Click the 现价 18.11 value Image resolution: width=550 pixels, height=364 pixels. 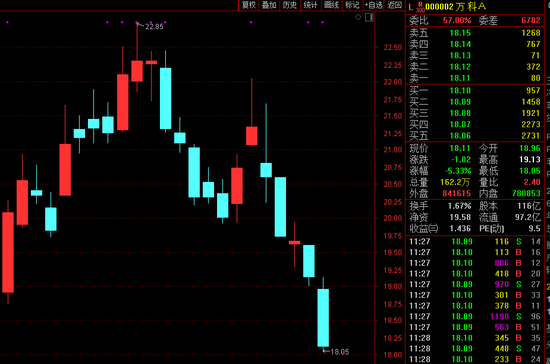pyautogui.click(x=460, y=148)
